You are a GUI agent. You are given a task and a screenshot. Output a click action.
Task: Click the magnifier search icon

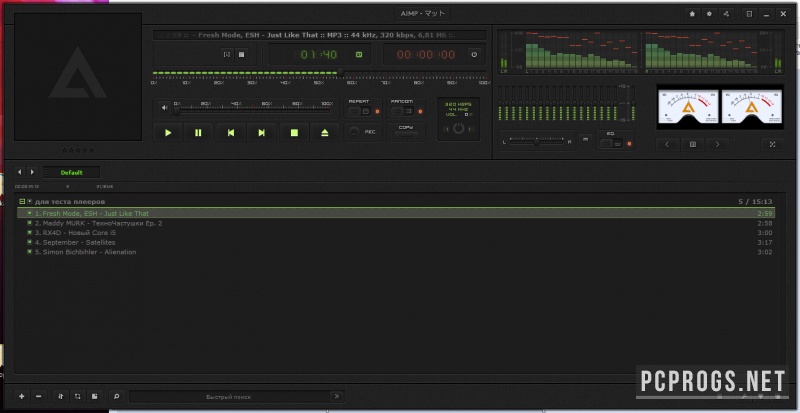117,396
